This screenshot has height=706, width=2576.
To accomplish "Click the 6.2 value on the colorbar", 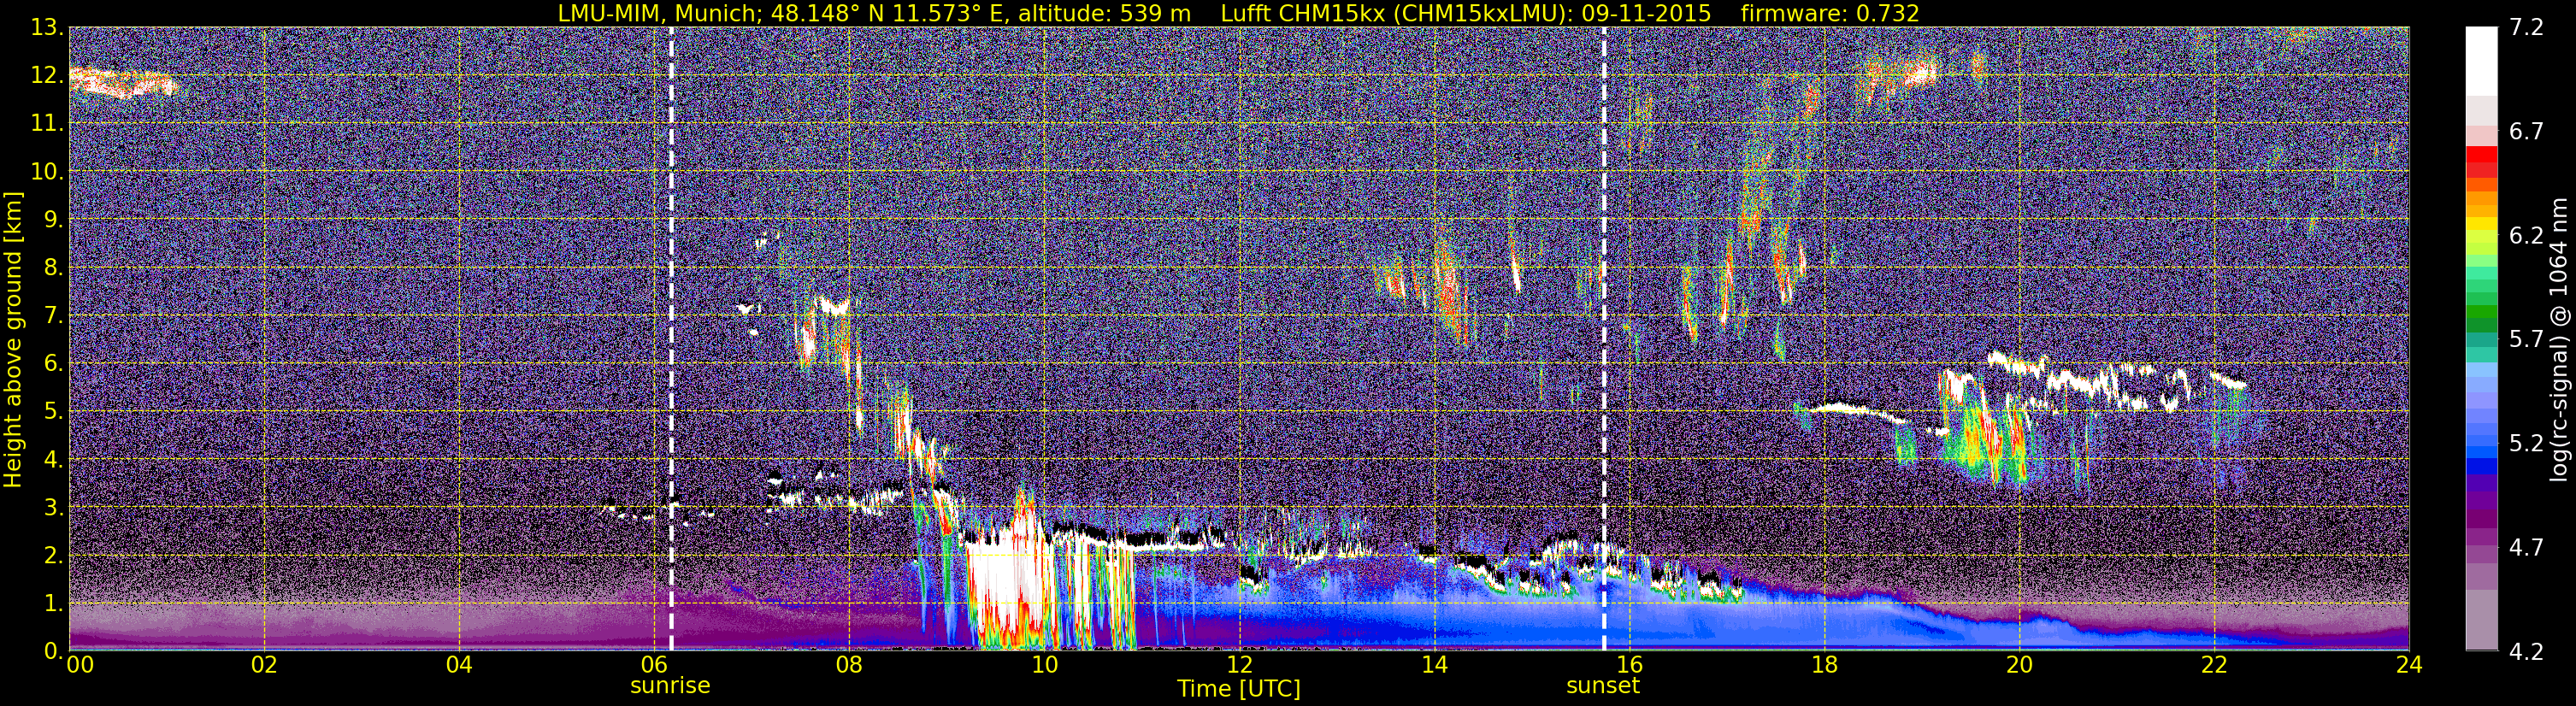I will (x=2526, y=236).
